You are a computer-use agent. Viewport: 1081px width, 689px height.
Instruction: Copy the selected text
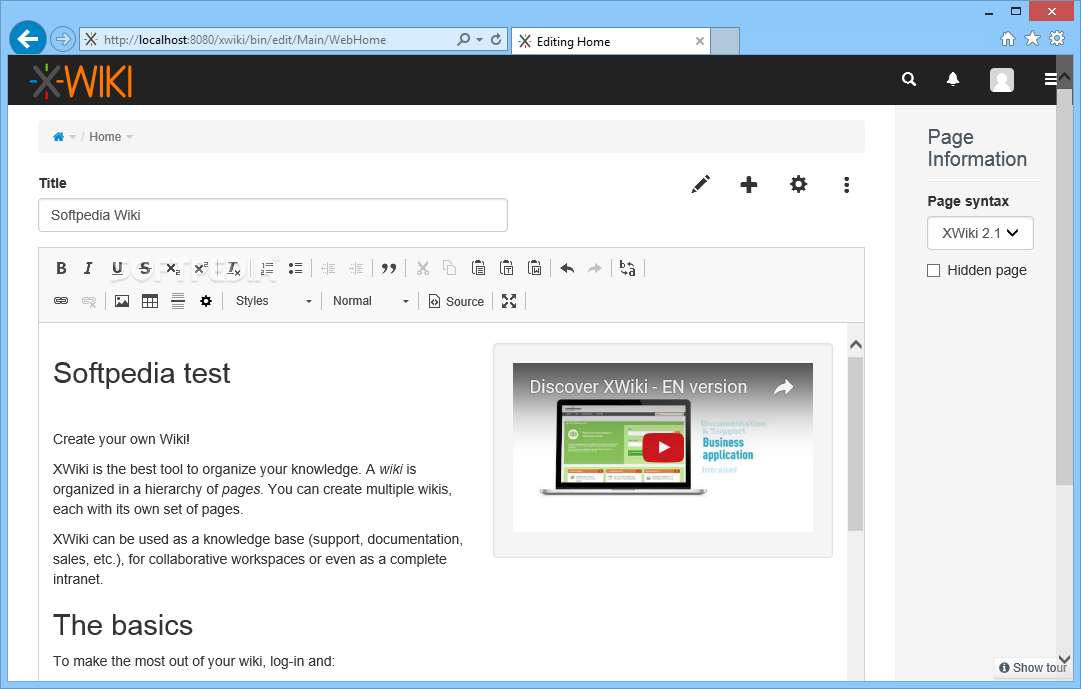[449, 268]
